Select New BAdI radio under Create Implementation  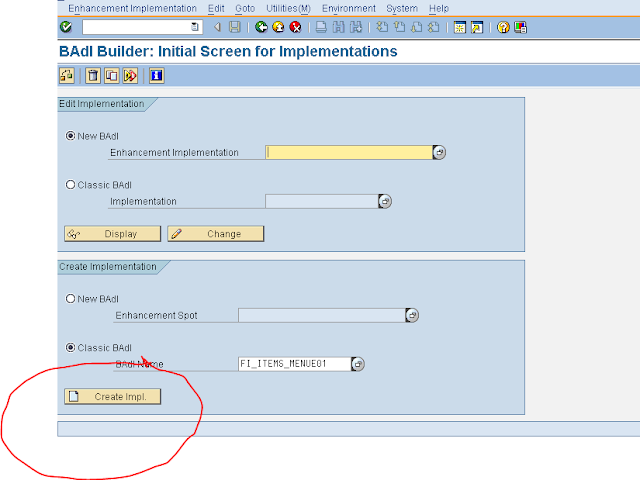click(x=70, y=299)
